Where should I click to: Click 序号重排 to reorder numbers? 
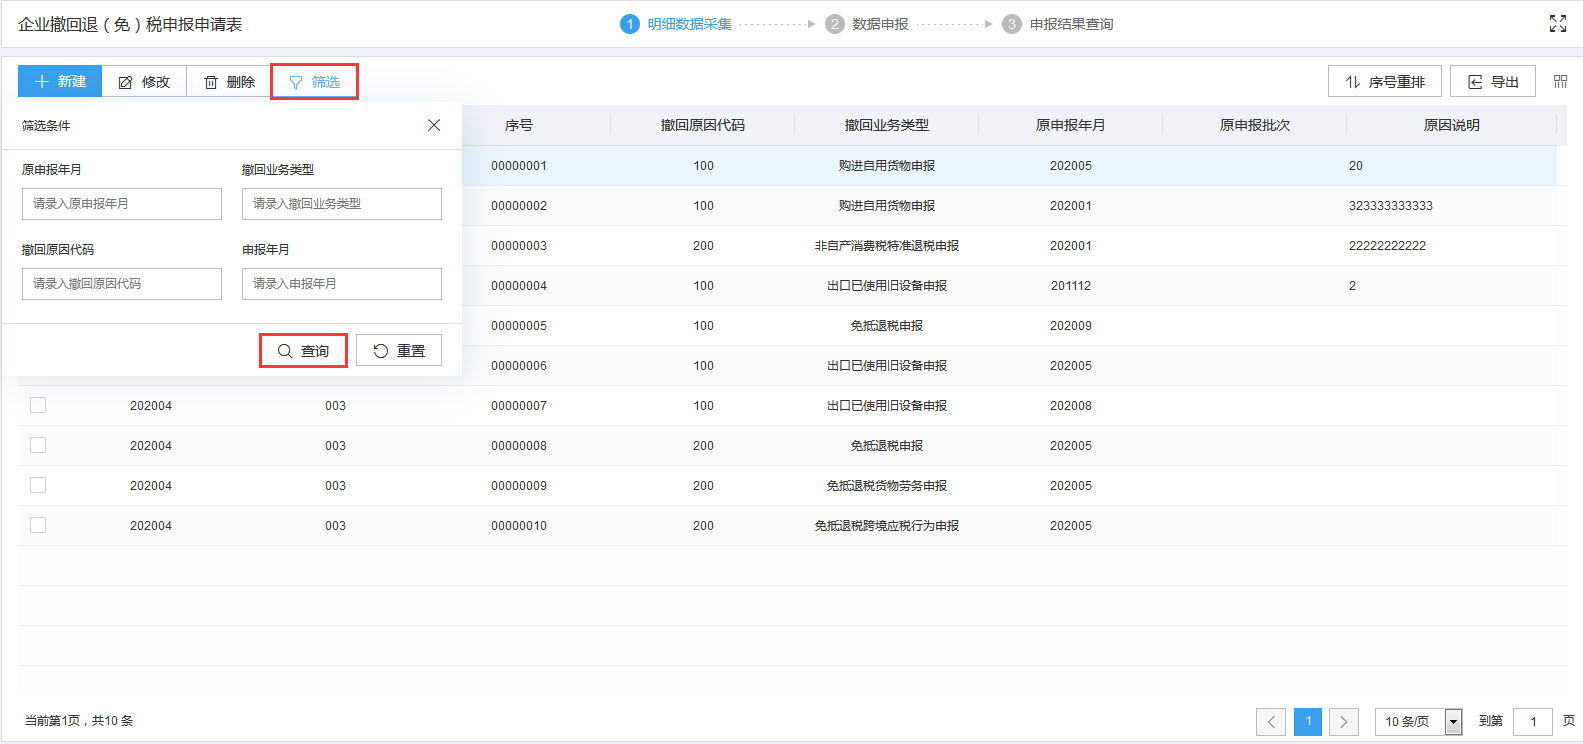point(1384,82)
